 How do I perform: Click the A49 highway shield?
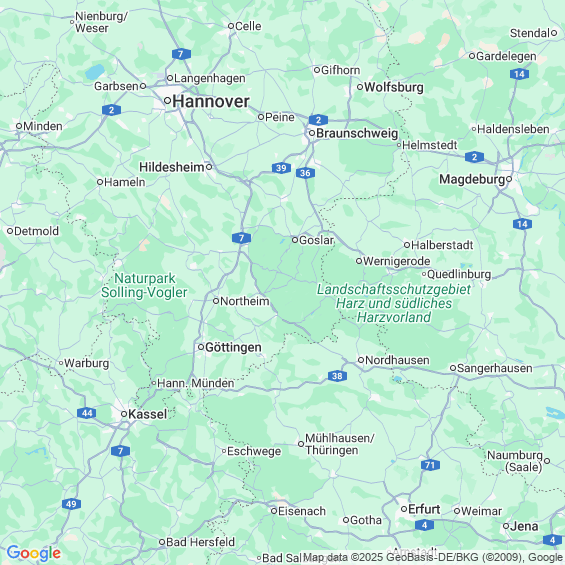[71, 504]
